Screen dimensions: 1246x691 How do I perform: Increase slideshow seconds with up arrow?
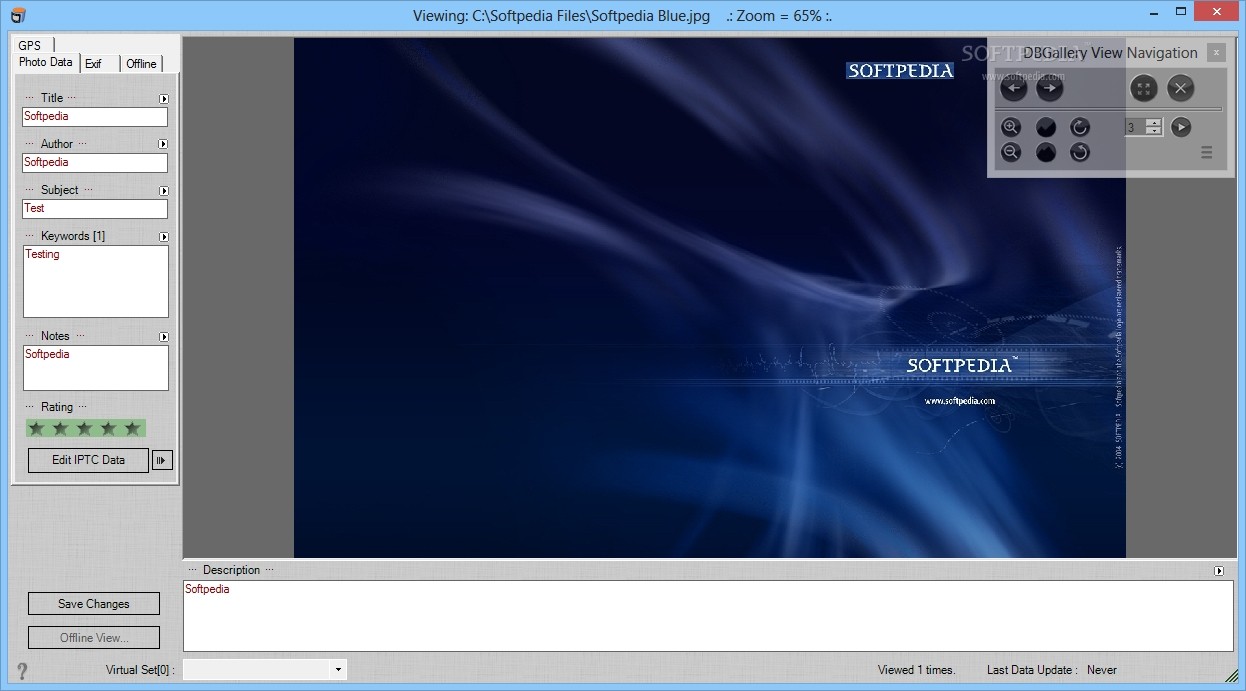click(x=1154, y=123)
